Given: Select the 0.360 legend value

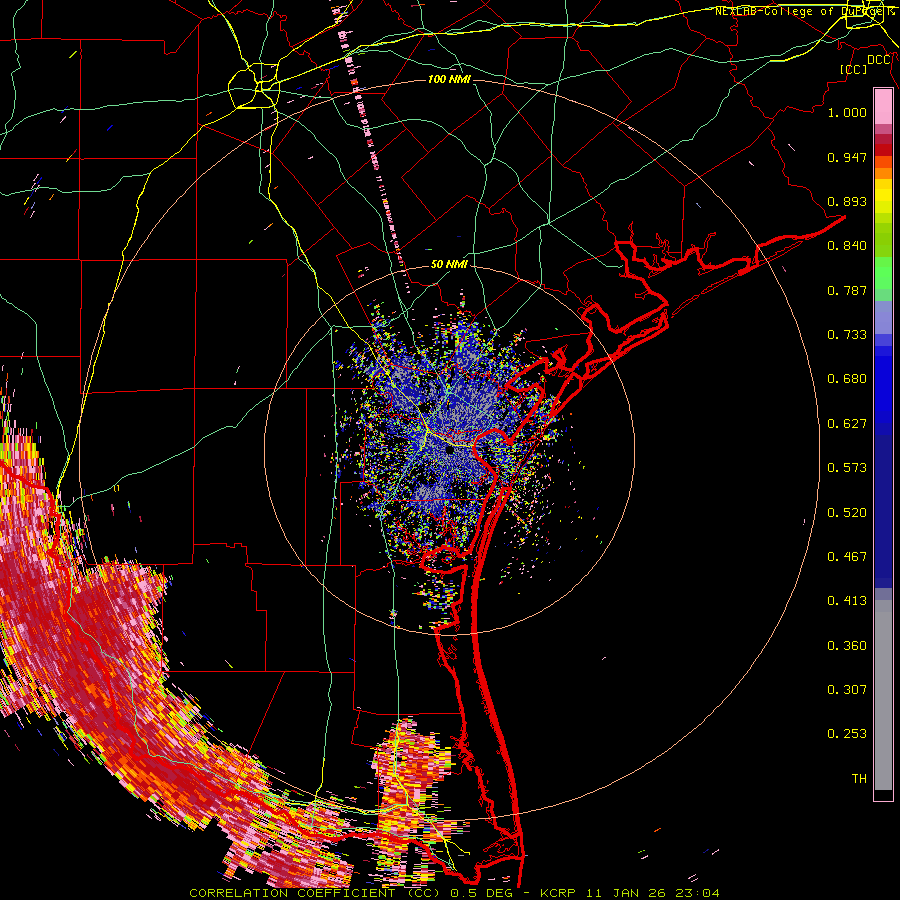Looking at the screenshot, I should 847,646.
